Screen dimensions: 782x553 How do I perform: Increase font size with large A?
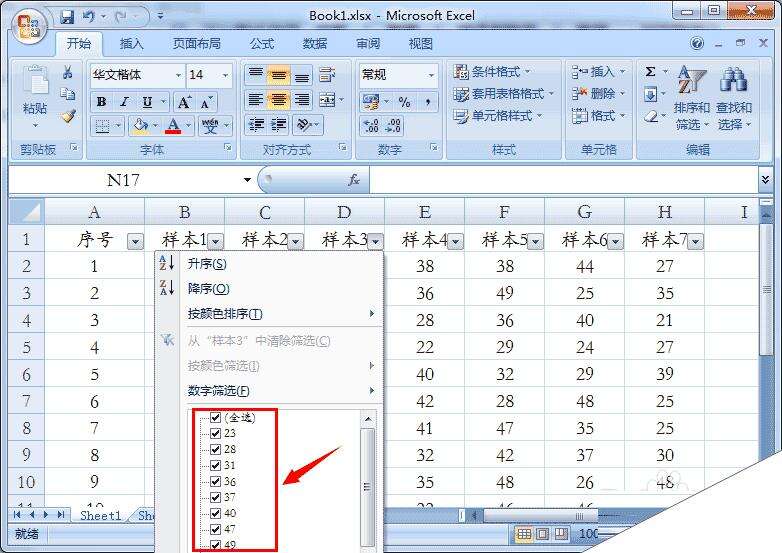pos(184,103)
